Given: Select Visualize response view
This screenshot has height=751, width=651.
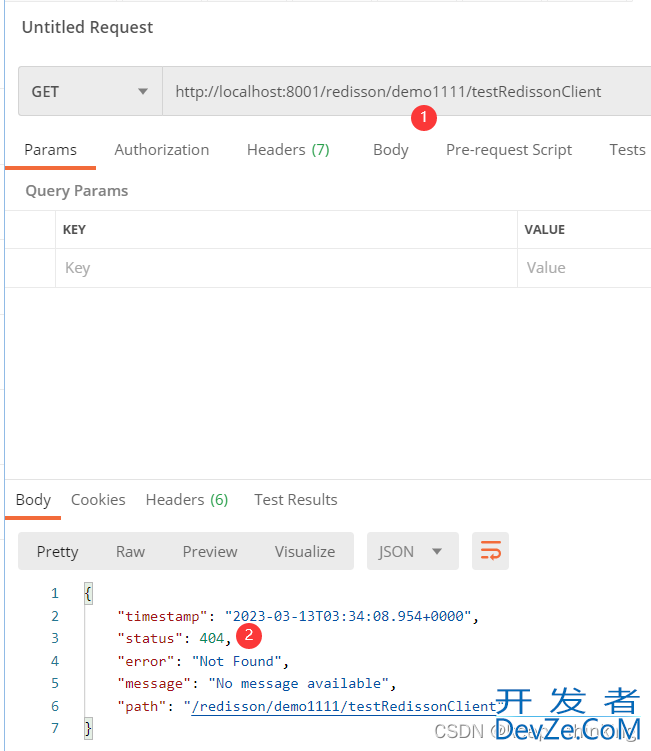Looking at the screenshot, I should (305, 552).
